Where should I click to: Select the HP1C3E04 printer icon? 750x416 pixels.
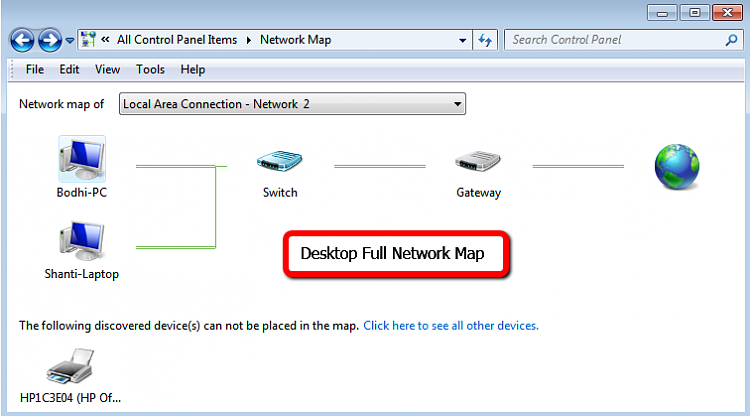(70, 366)
